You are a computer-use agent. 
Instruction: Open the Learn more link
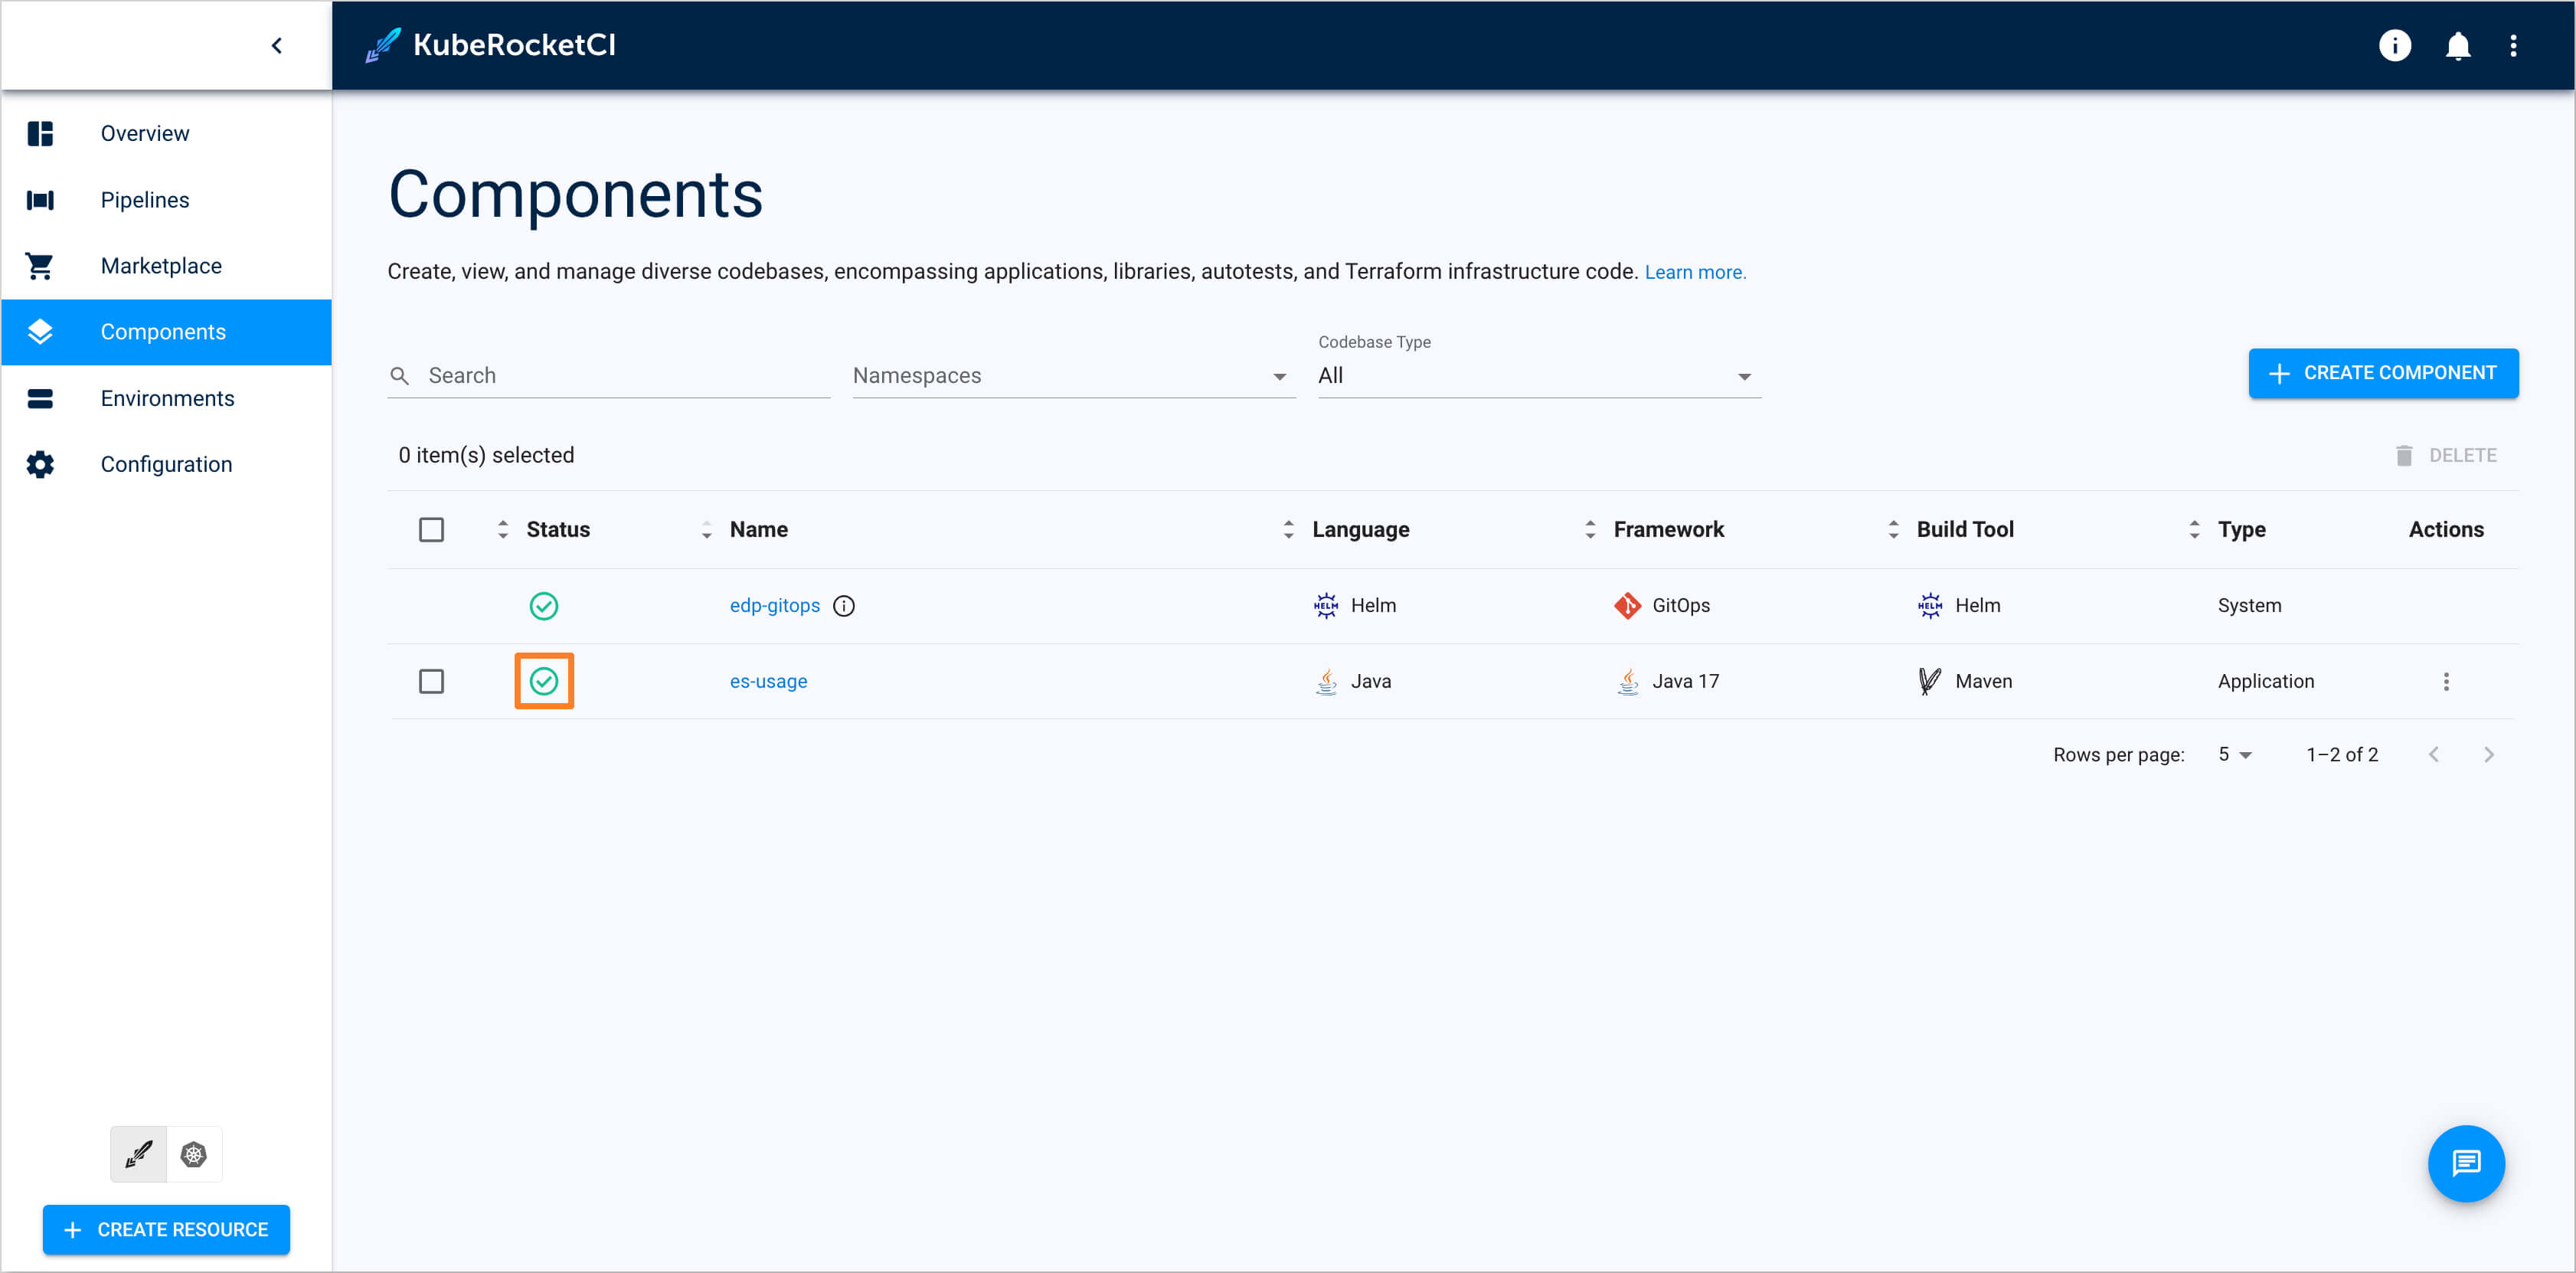point(1695,271)
